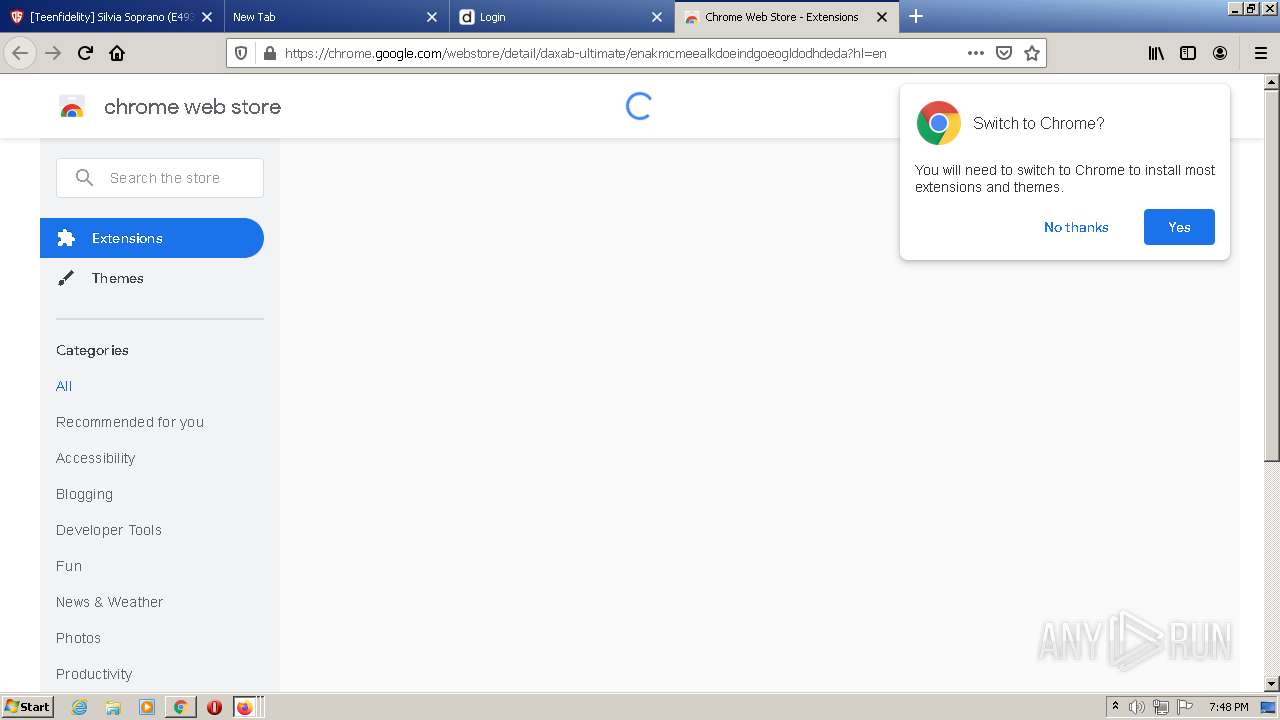Click Show desktop taskbar button
This screenshot has width=1280, height=720.
coord(1268,707)
